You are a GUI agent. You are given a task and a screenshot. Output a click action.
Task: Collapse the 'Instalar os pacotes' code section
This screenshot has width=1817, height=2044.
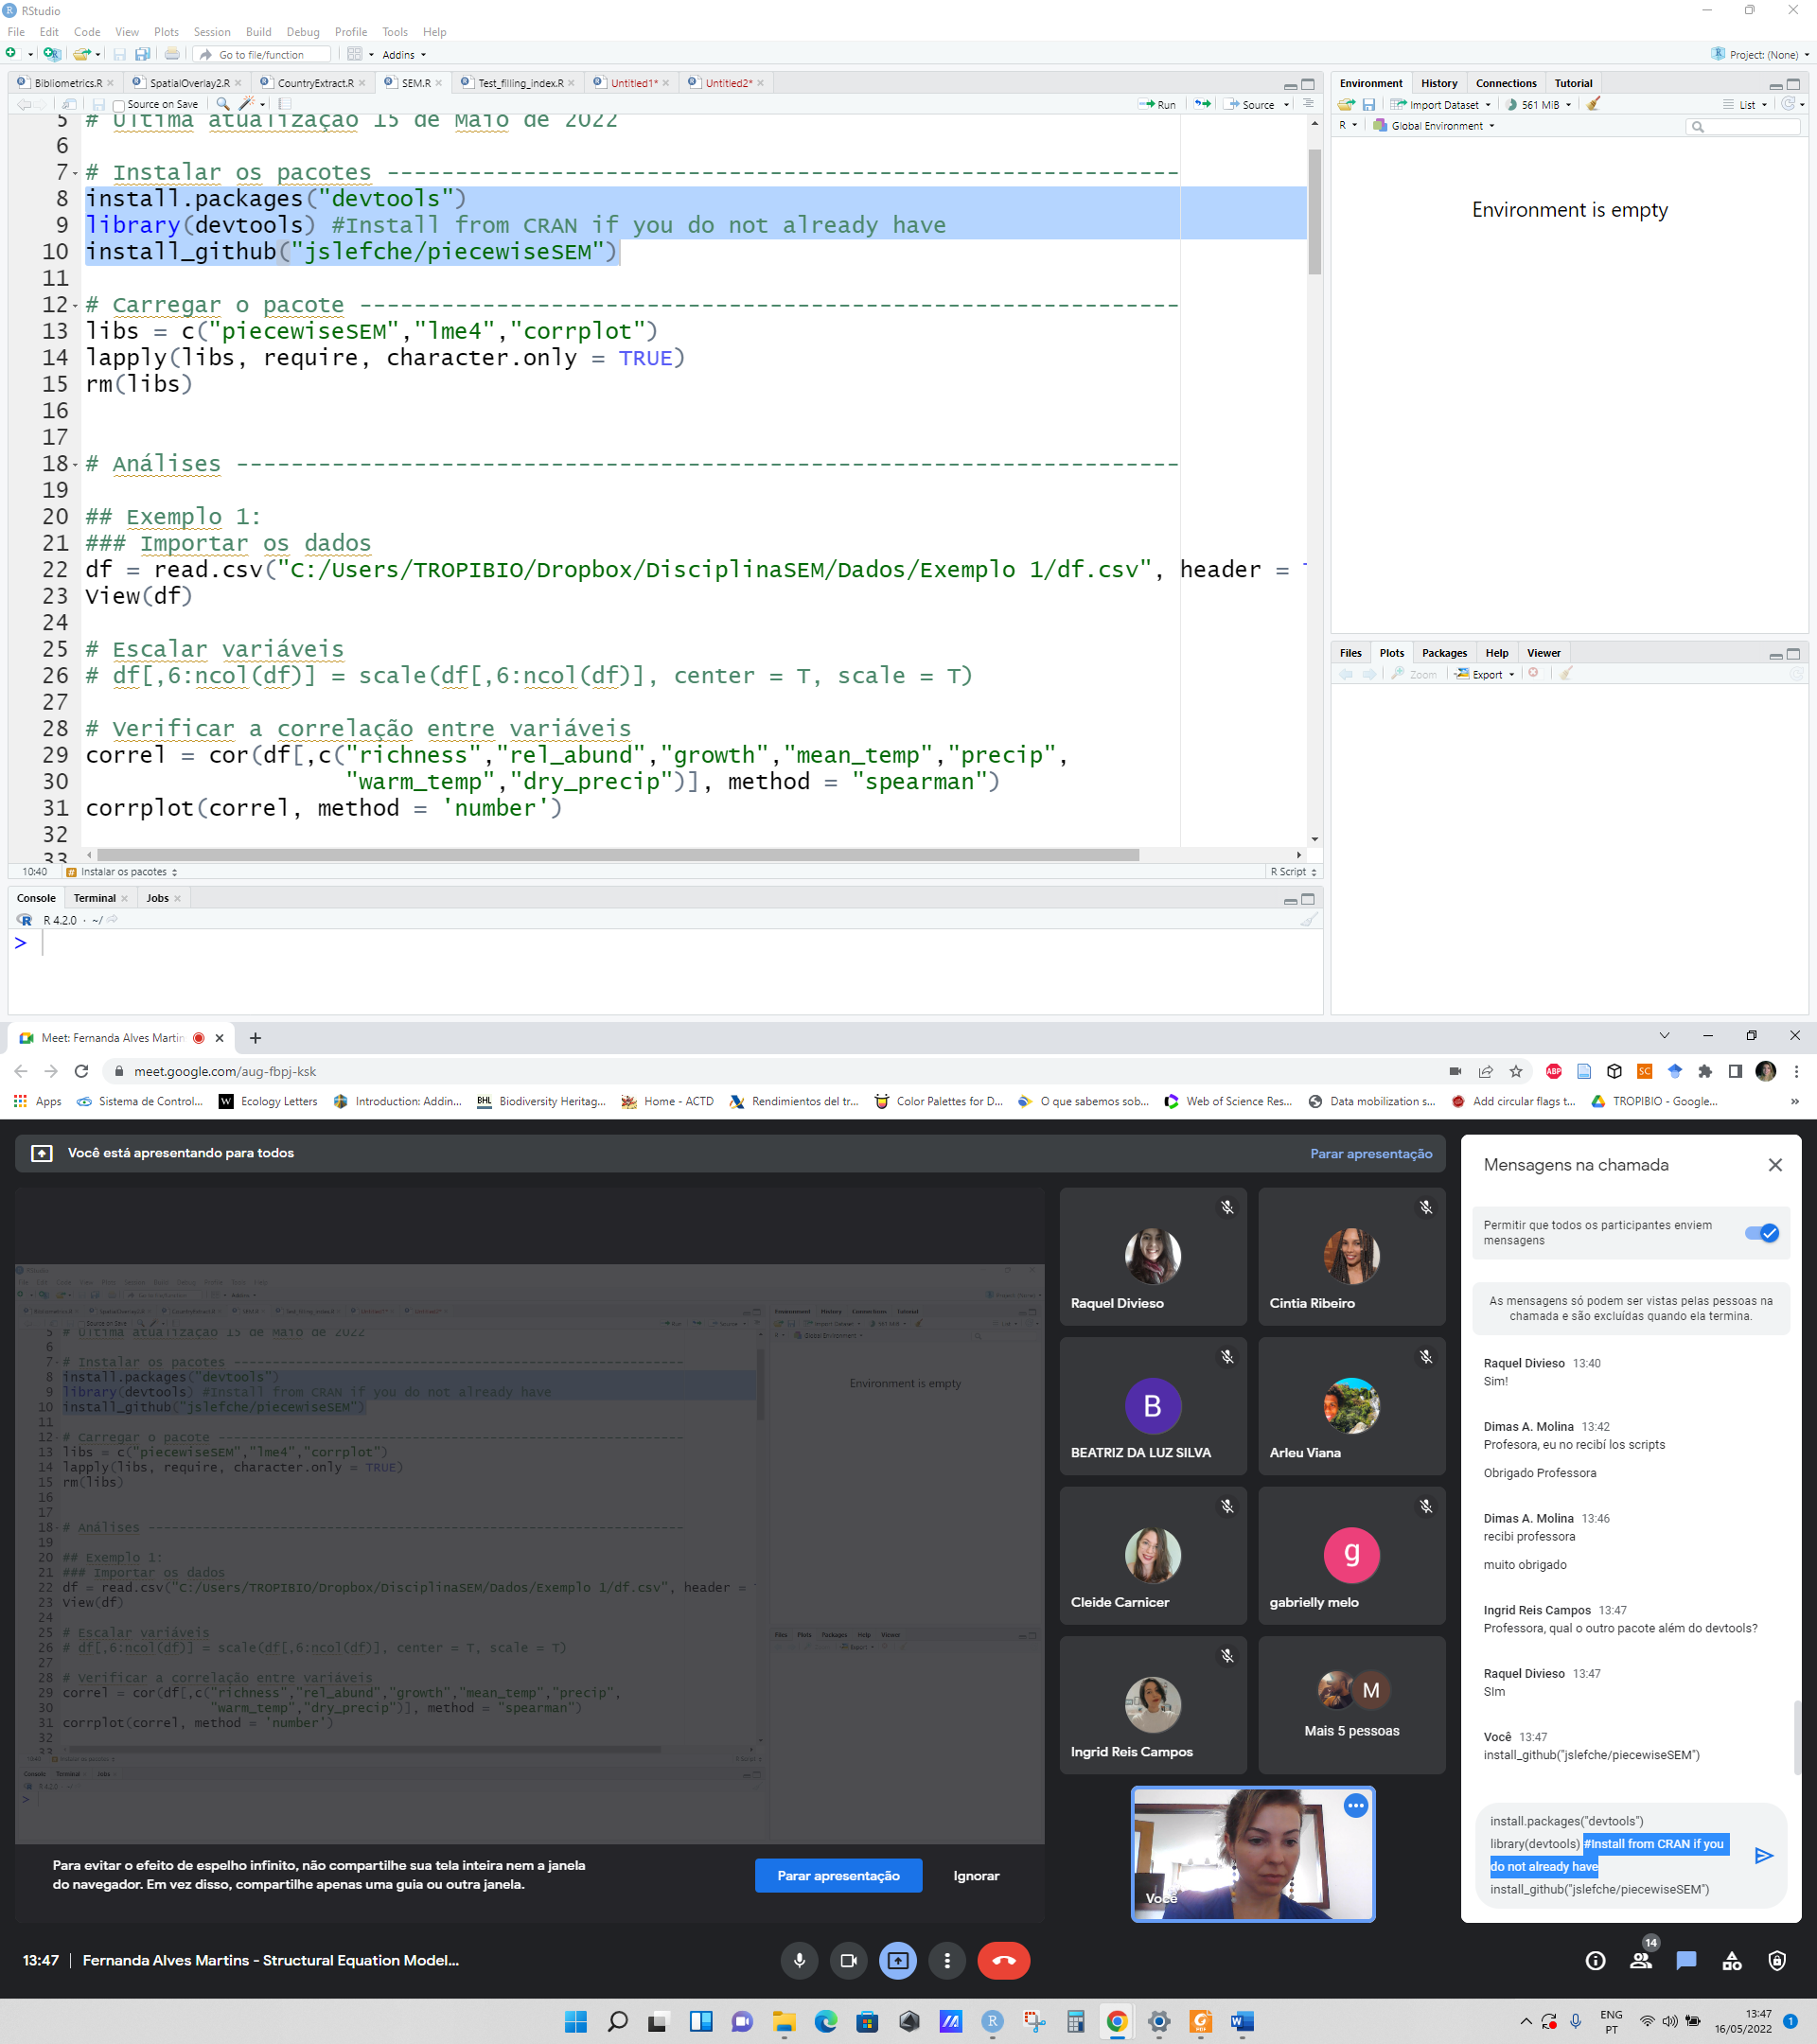pos(75,174)
